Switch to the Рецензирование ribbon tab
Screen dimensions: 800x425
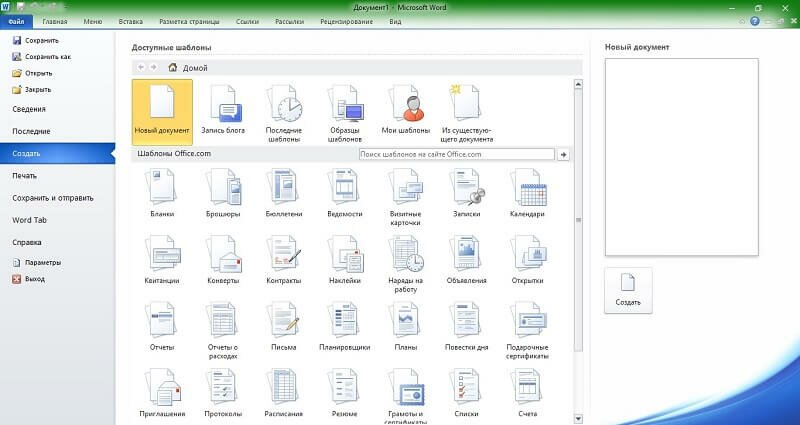pyautogui.click(x=346, y=21)
